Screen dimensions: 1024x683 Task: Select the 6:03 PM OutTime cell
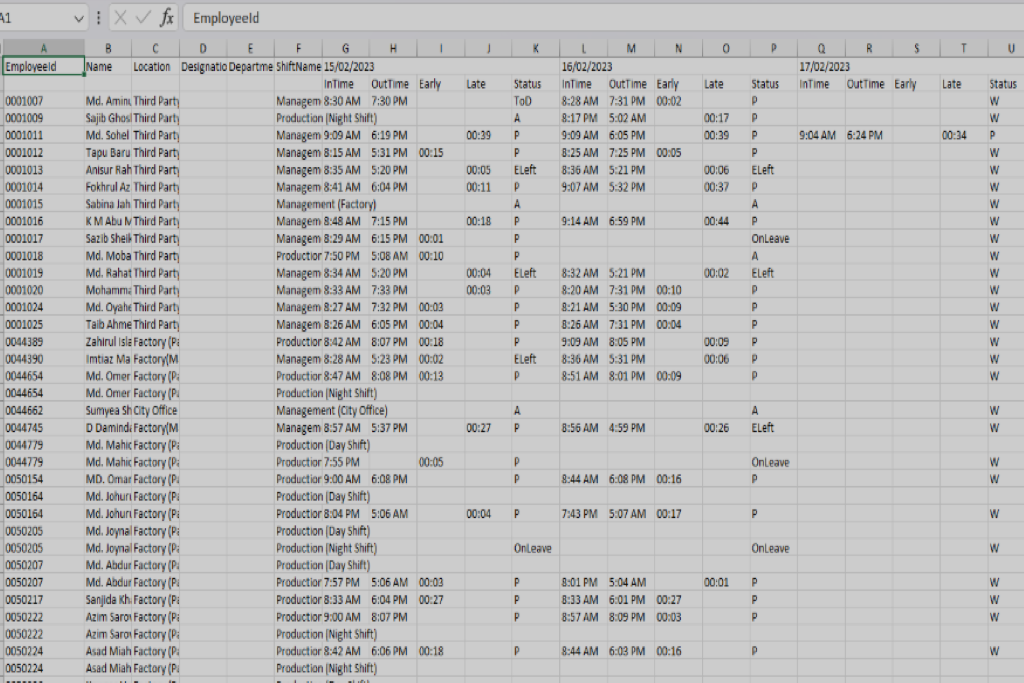(x=631, y=651)
